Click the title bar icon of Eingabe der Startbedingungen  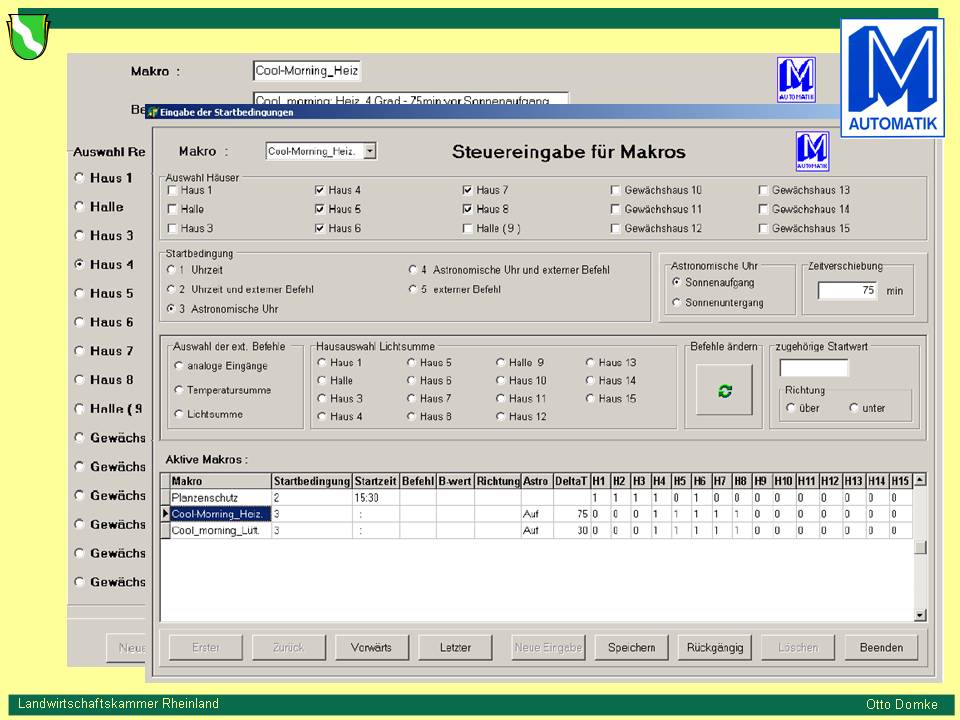(153, 113)
